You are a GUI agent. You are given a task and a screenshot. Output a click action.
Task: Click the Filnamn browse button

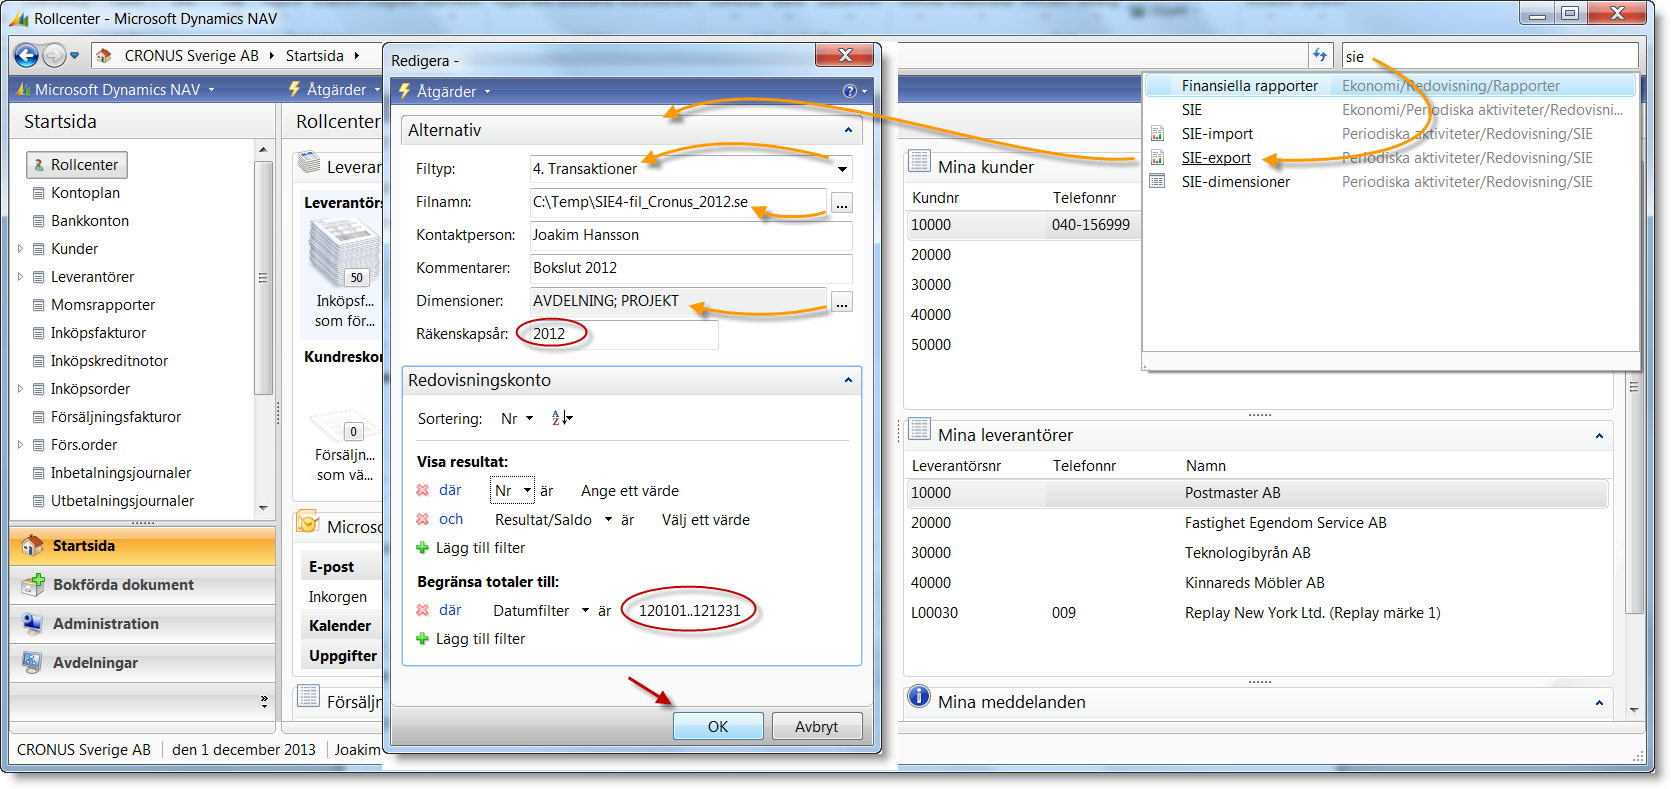(842, 204)
